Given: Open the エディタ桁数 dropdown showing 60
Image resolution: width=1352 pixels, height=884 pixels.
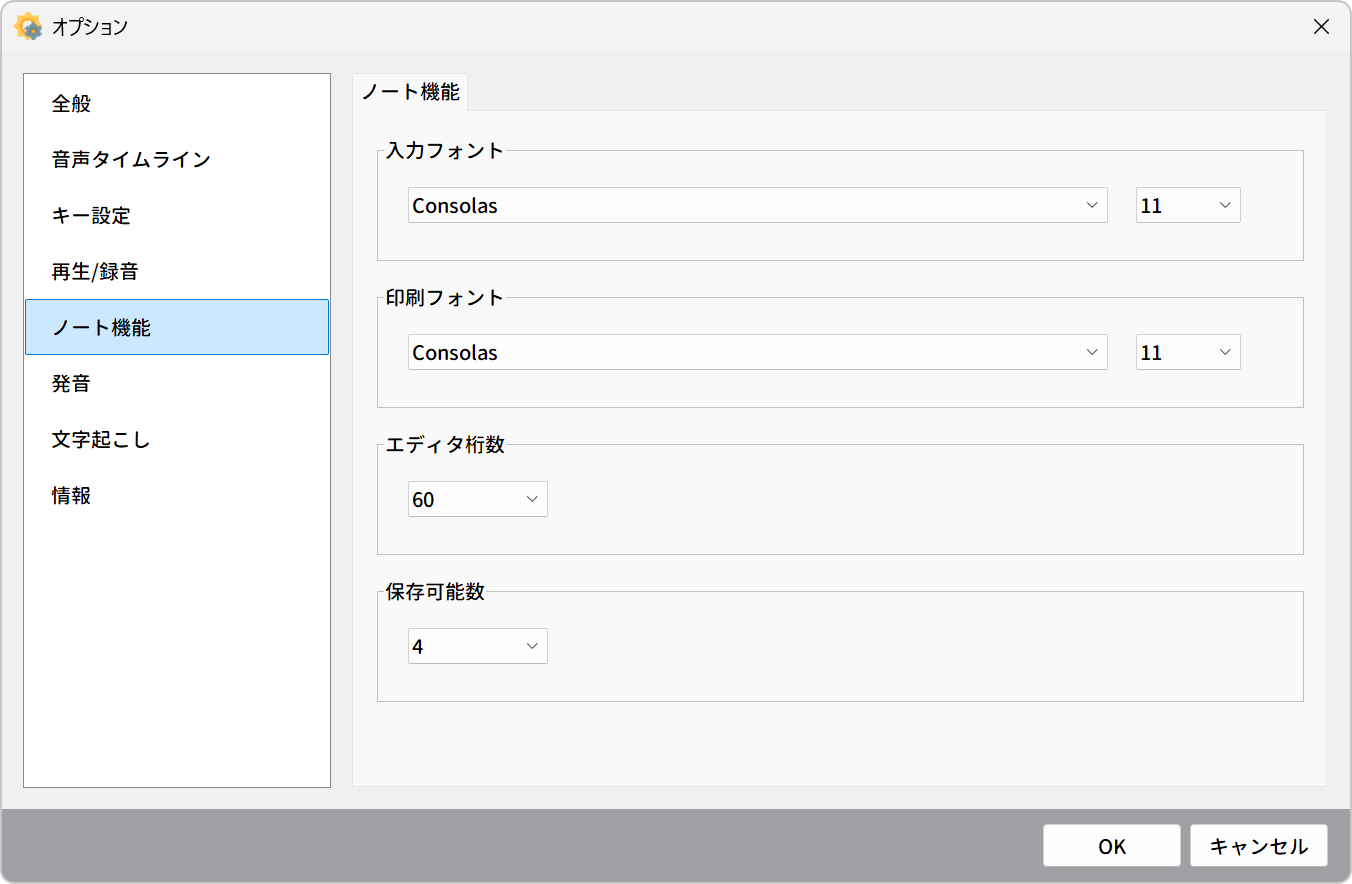Looking at the screenshot, I should point(478,499).
